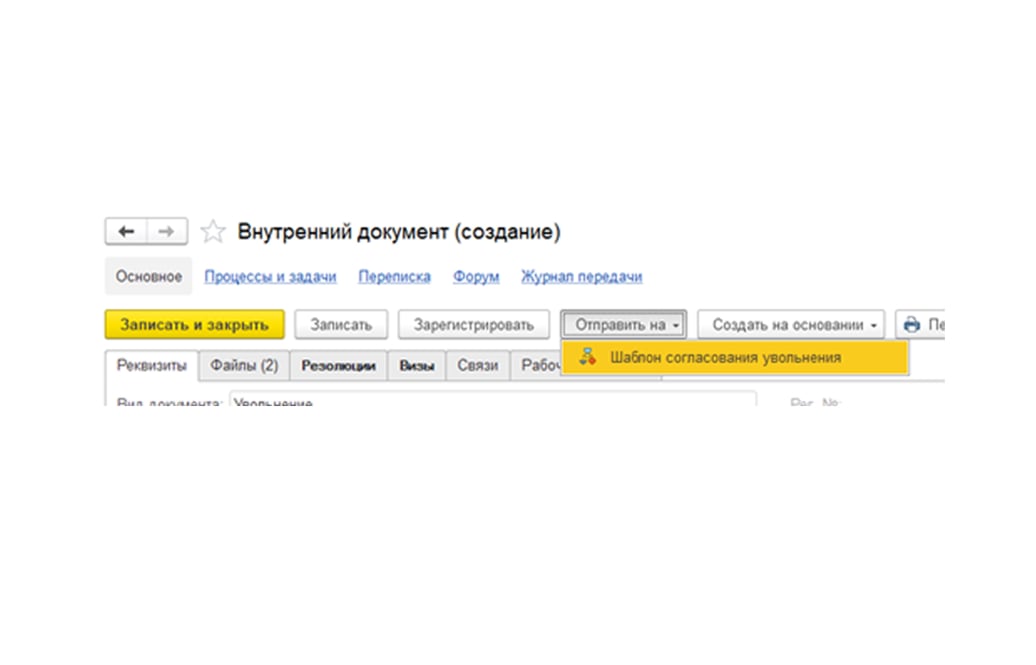
Task: Select the Связи tab
Action: tap(478, 366)
